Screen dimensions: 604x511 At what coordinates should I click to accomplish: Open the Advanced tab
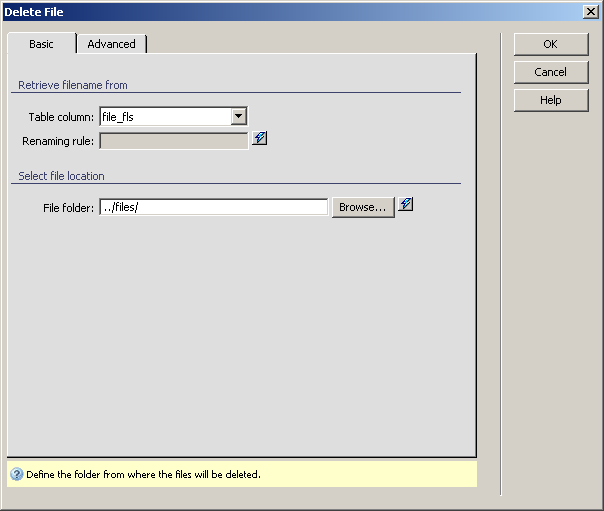(111, 44)
